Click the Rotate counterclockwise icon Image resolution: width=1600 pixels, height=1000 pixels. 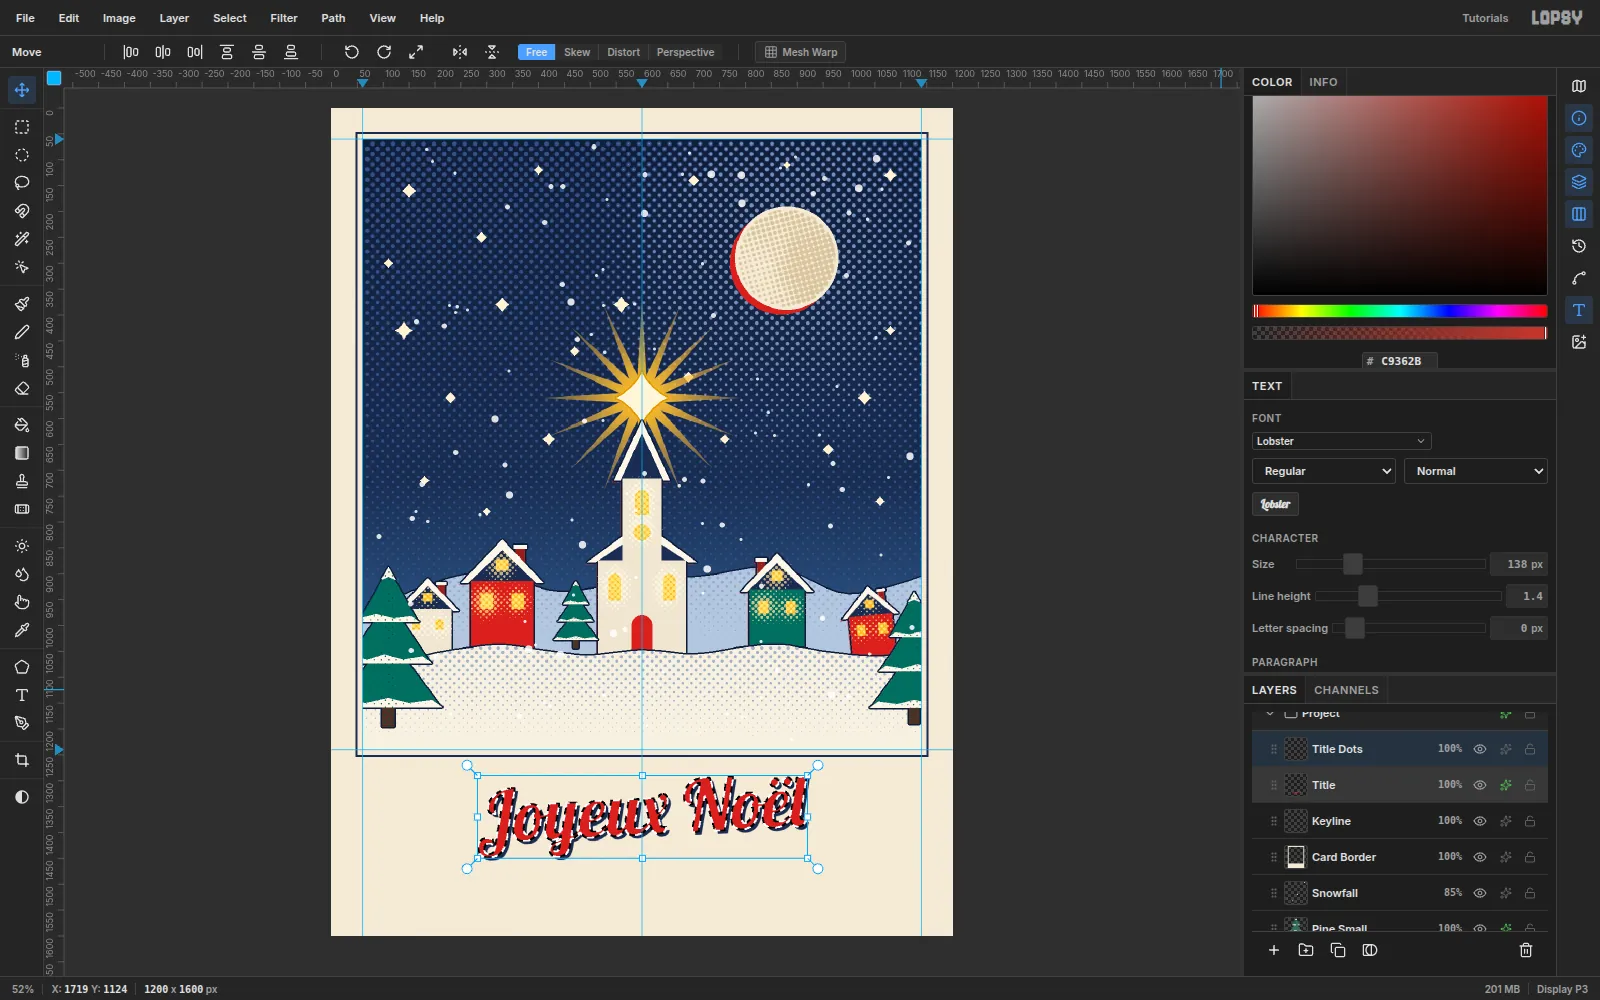click(x=352, y=52)
